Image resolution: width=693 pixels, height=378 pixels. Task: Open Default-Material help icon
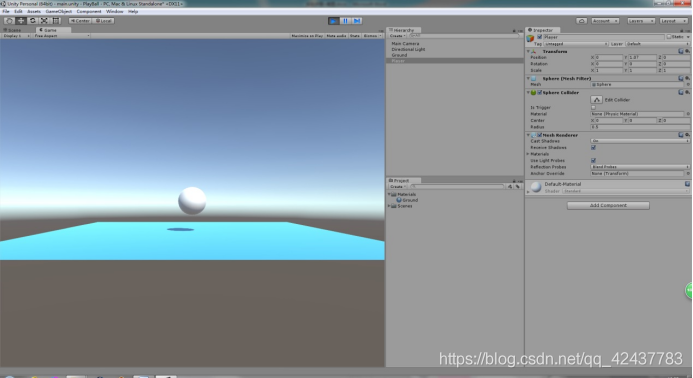[x=687, y=184]
